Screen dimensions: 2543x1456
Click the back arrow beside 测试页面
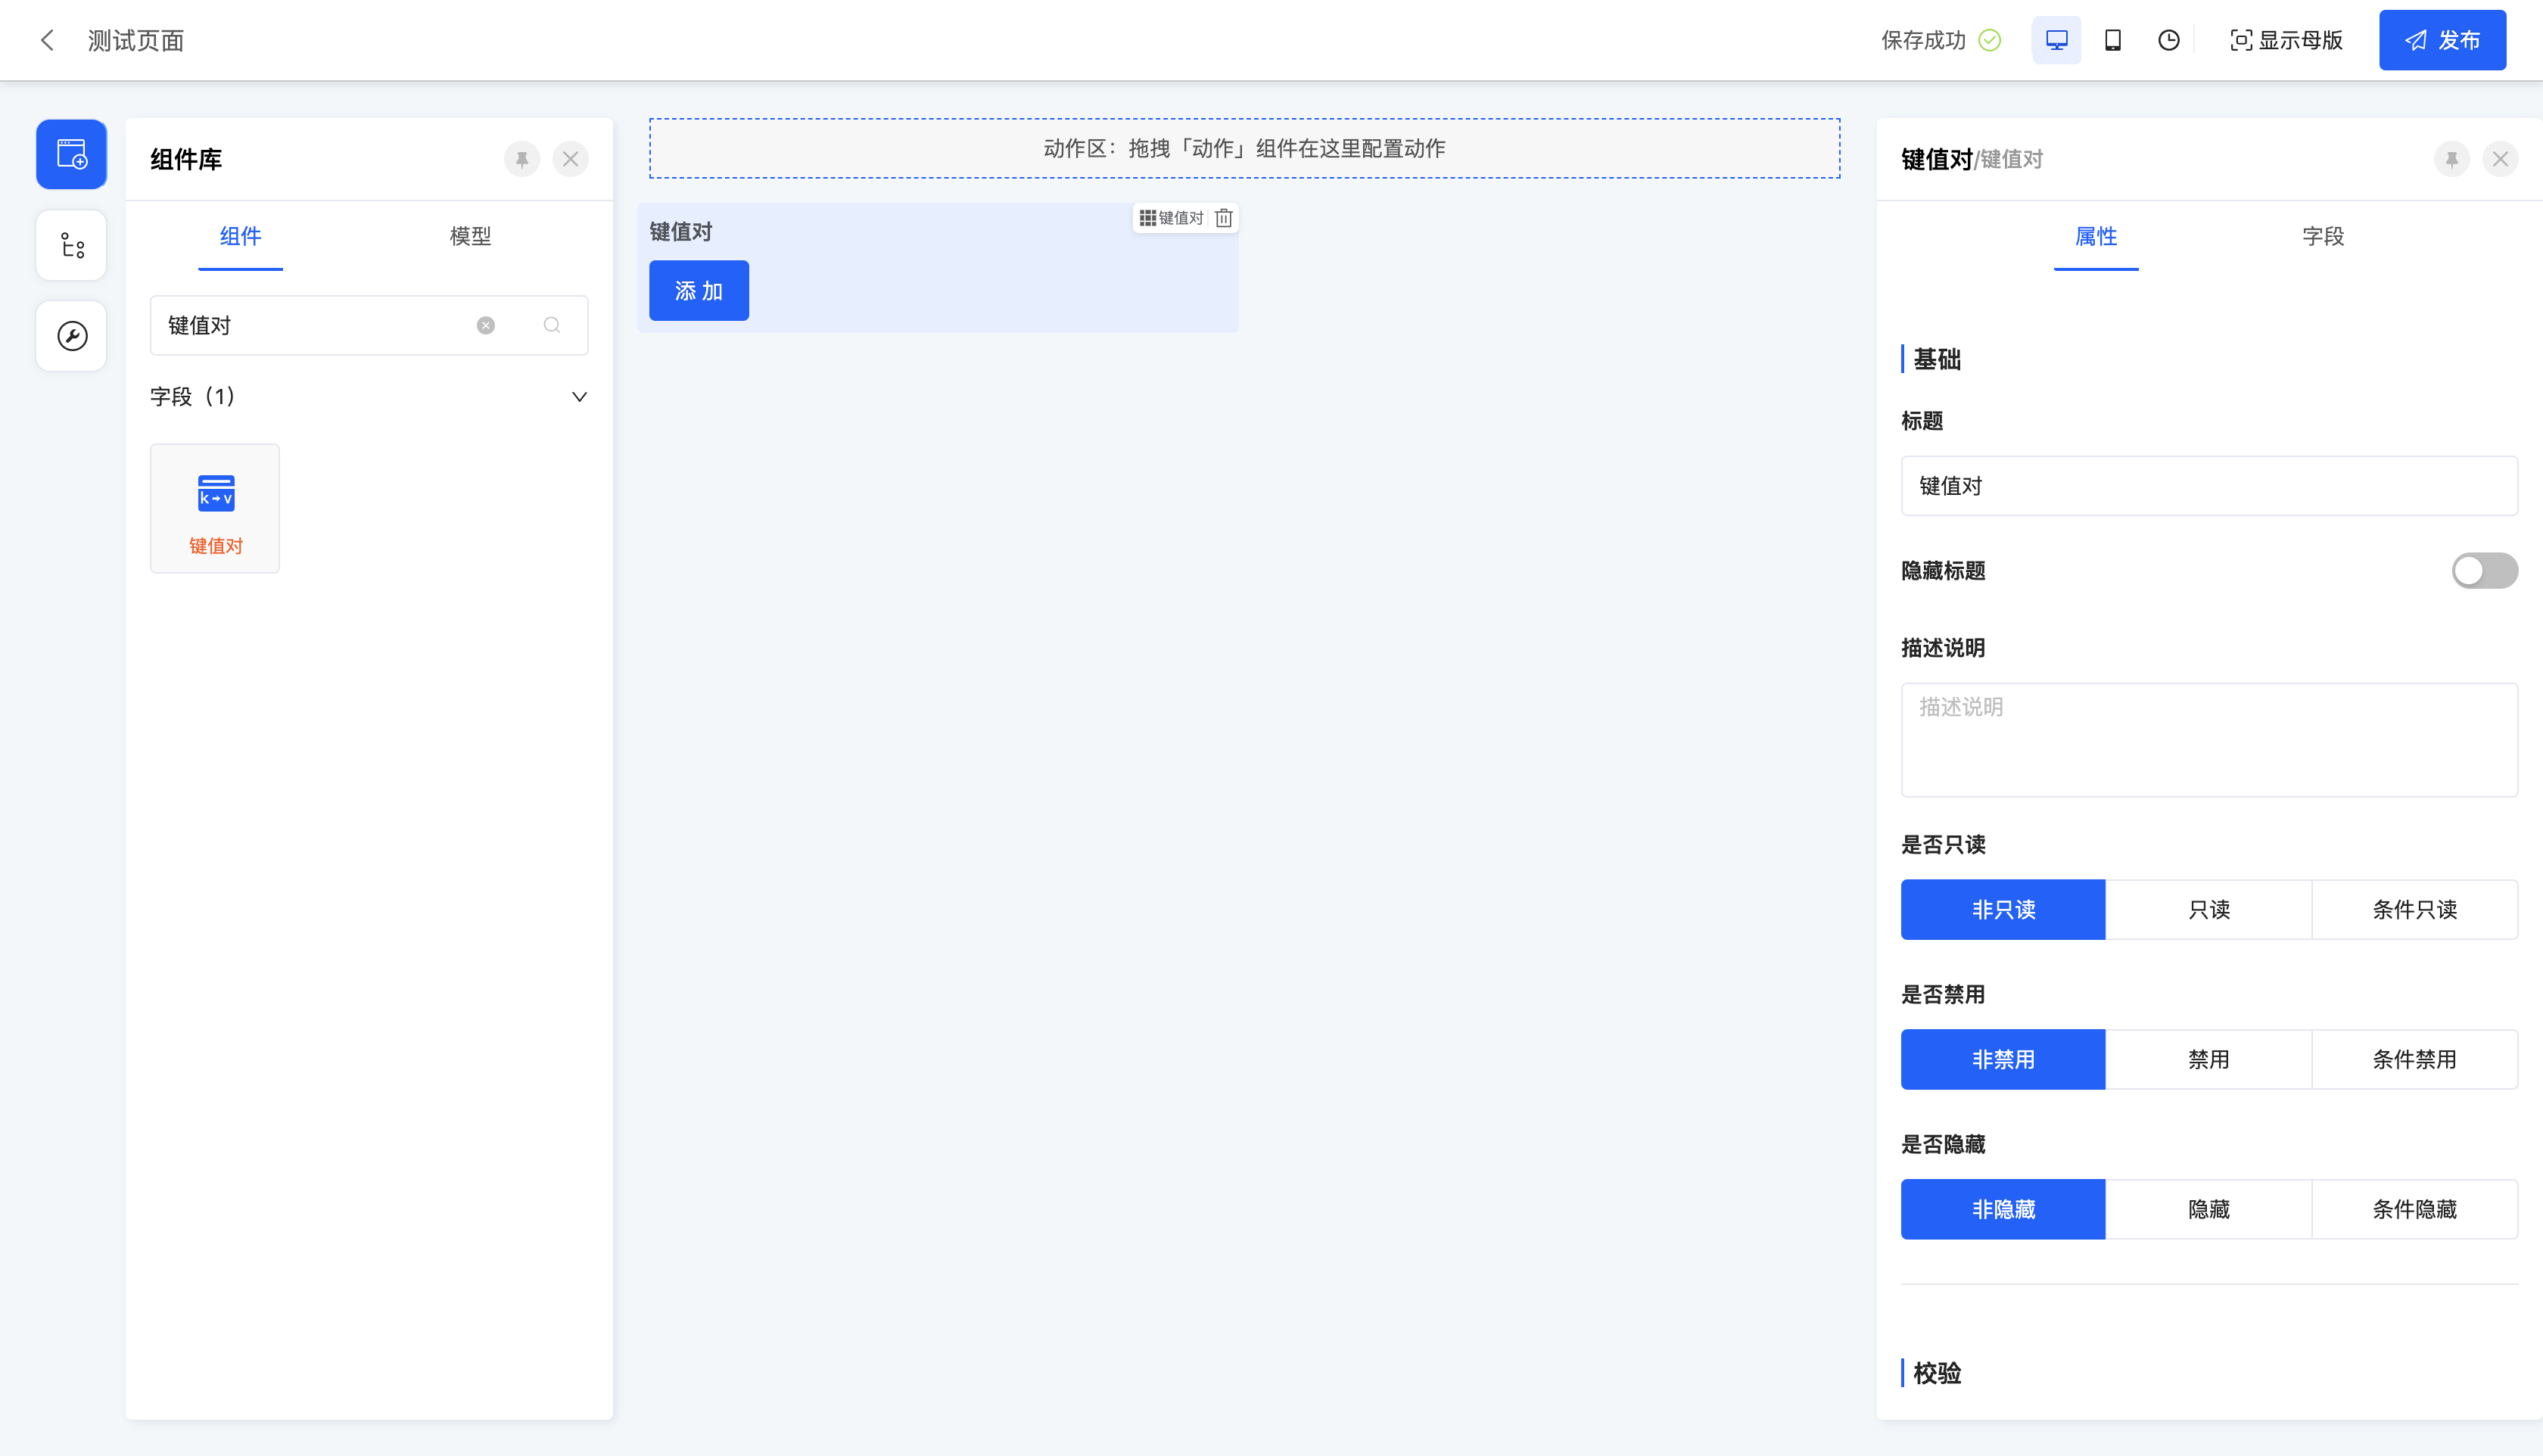(x=47, y=40)
